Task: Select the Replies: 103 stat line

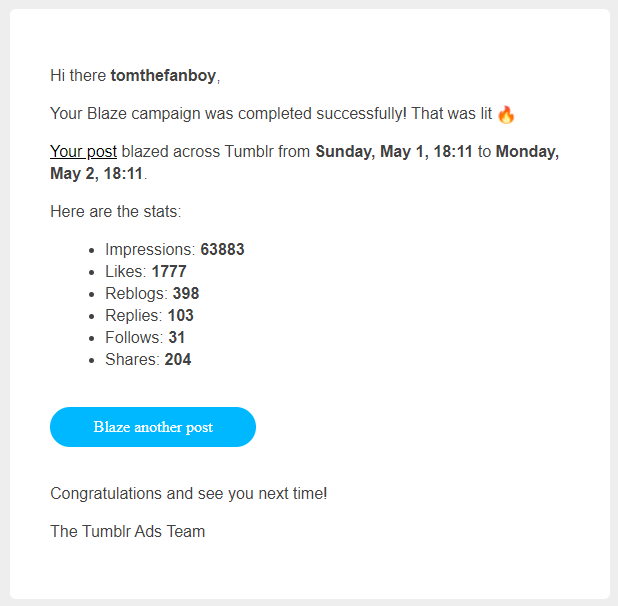Action: pos(149,316)
